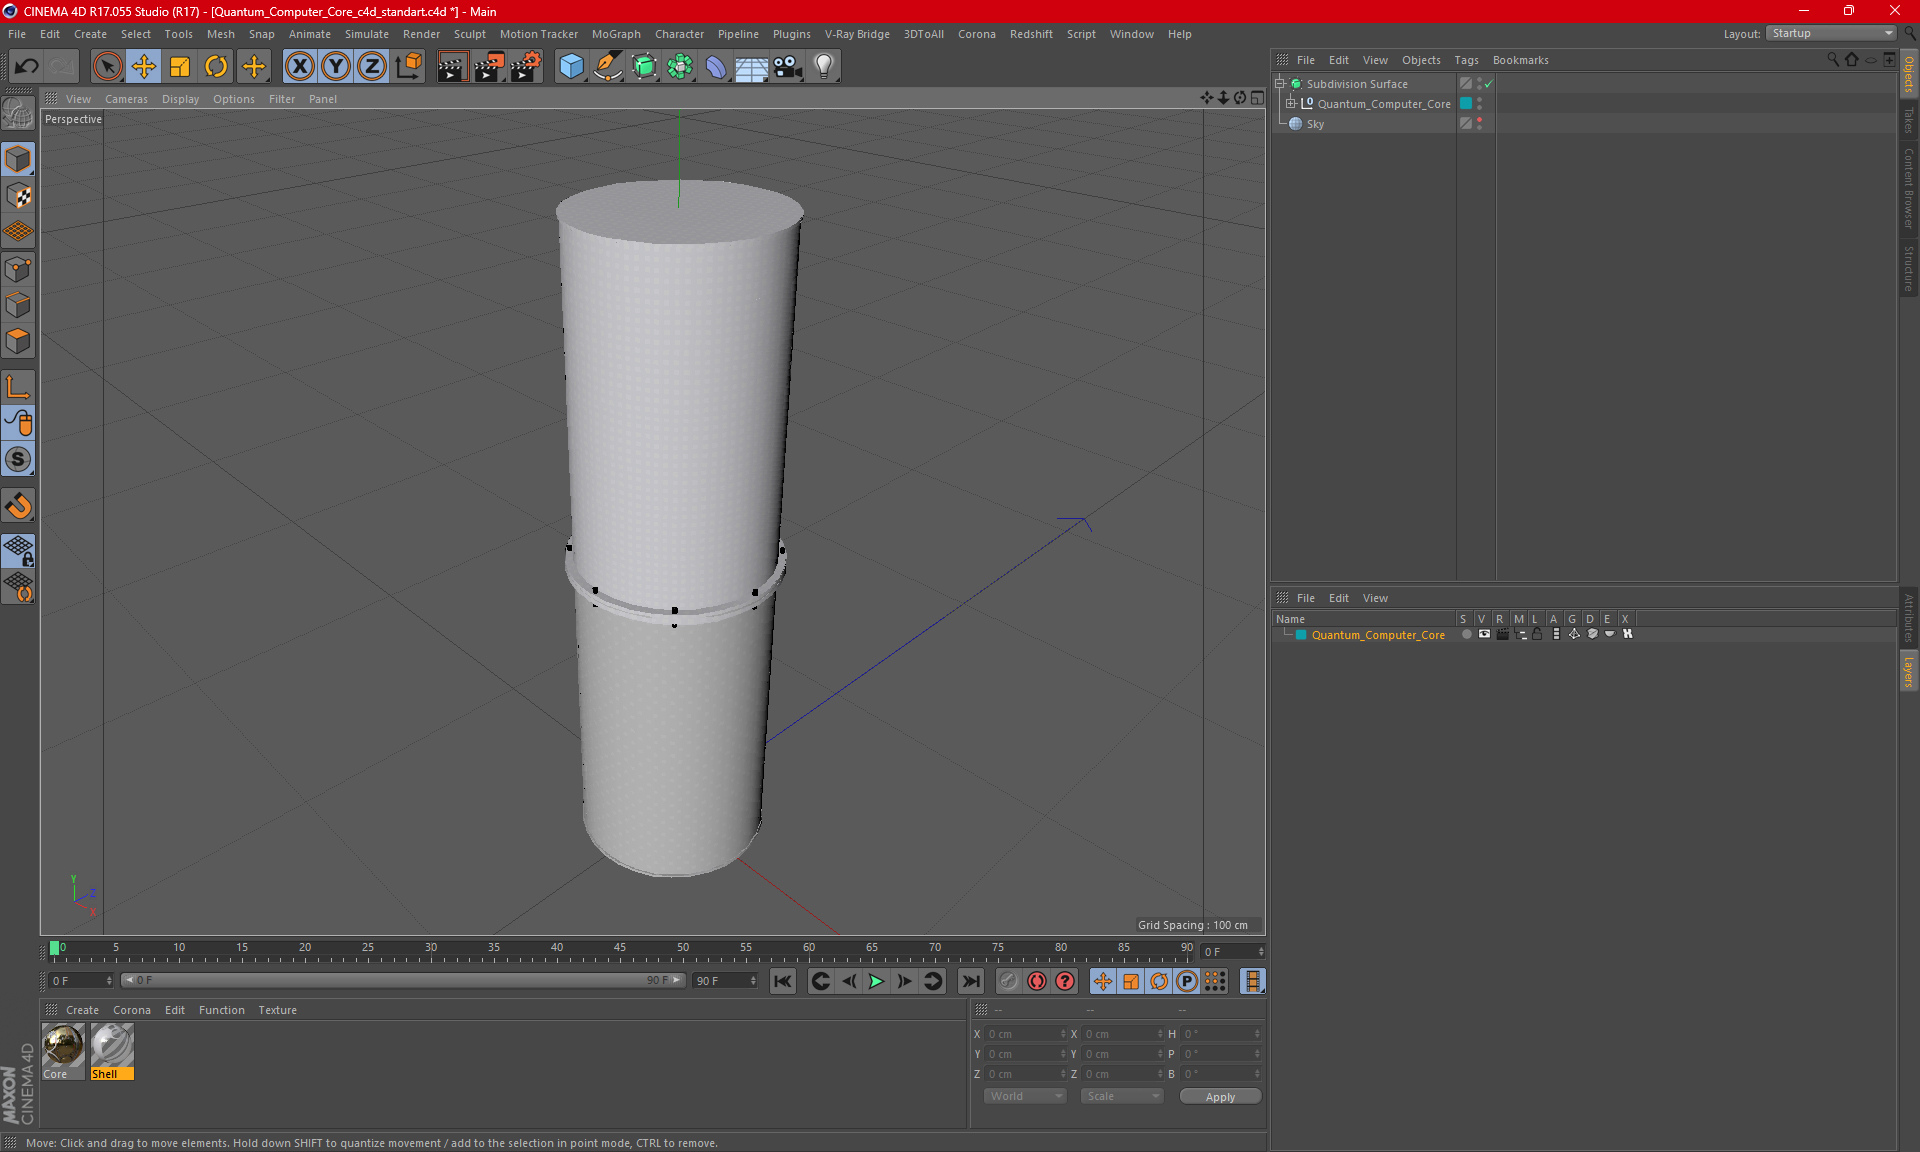Viewport: 1920px width, 1152px height.
Task: Click the Undo arrow icon
Action: pos(27,67)
